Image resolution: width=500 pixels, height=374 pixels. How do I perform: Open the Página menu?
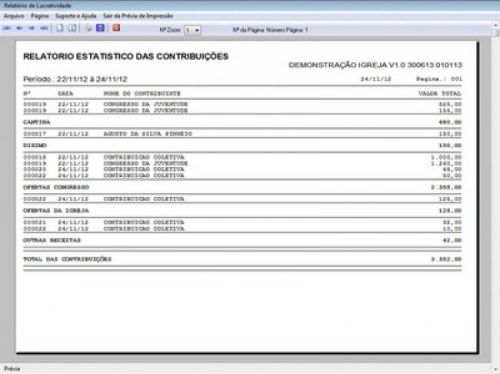40,16
